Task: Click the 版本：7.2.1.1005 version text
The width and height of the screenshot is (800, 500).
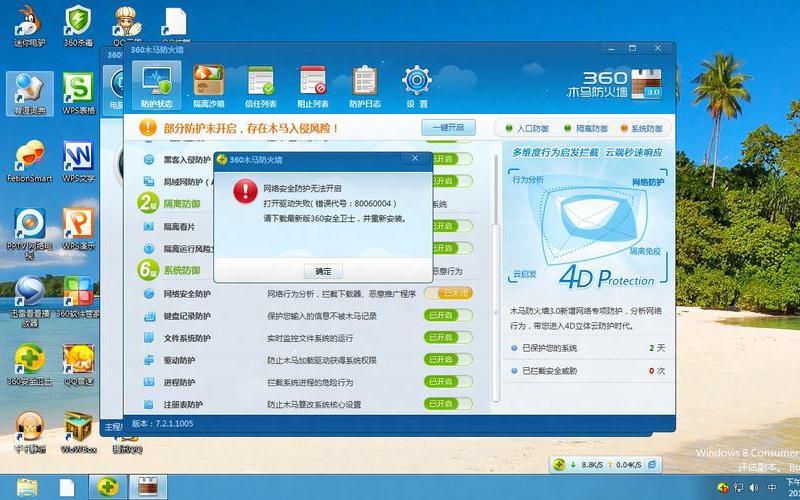Action: (x=162, y=423)
